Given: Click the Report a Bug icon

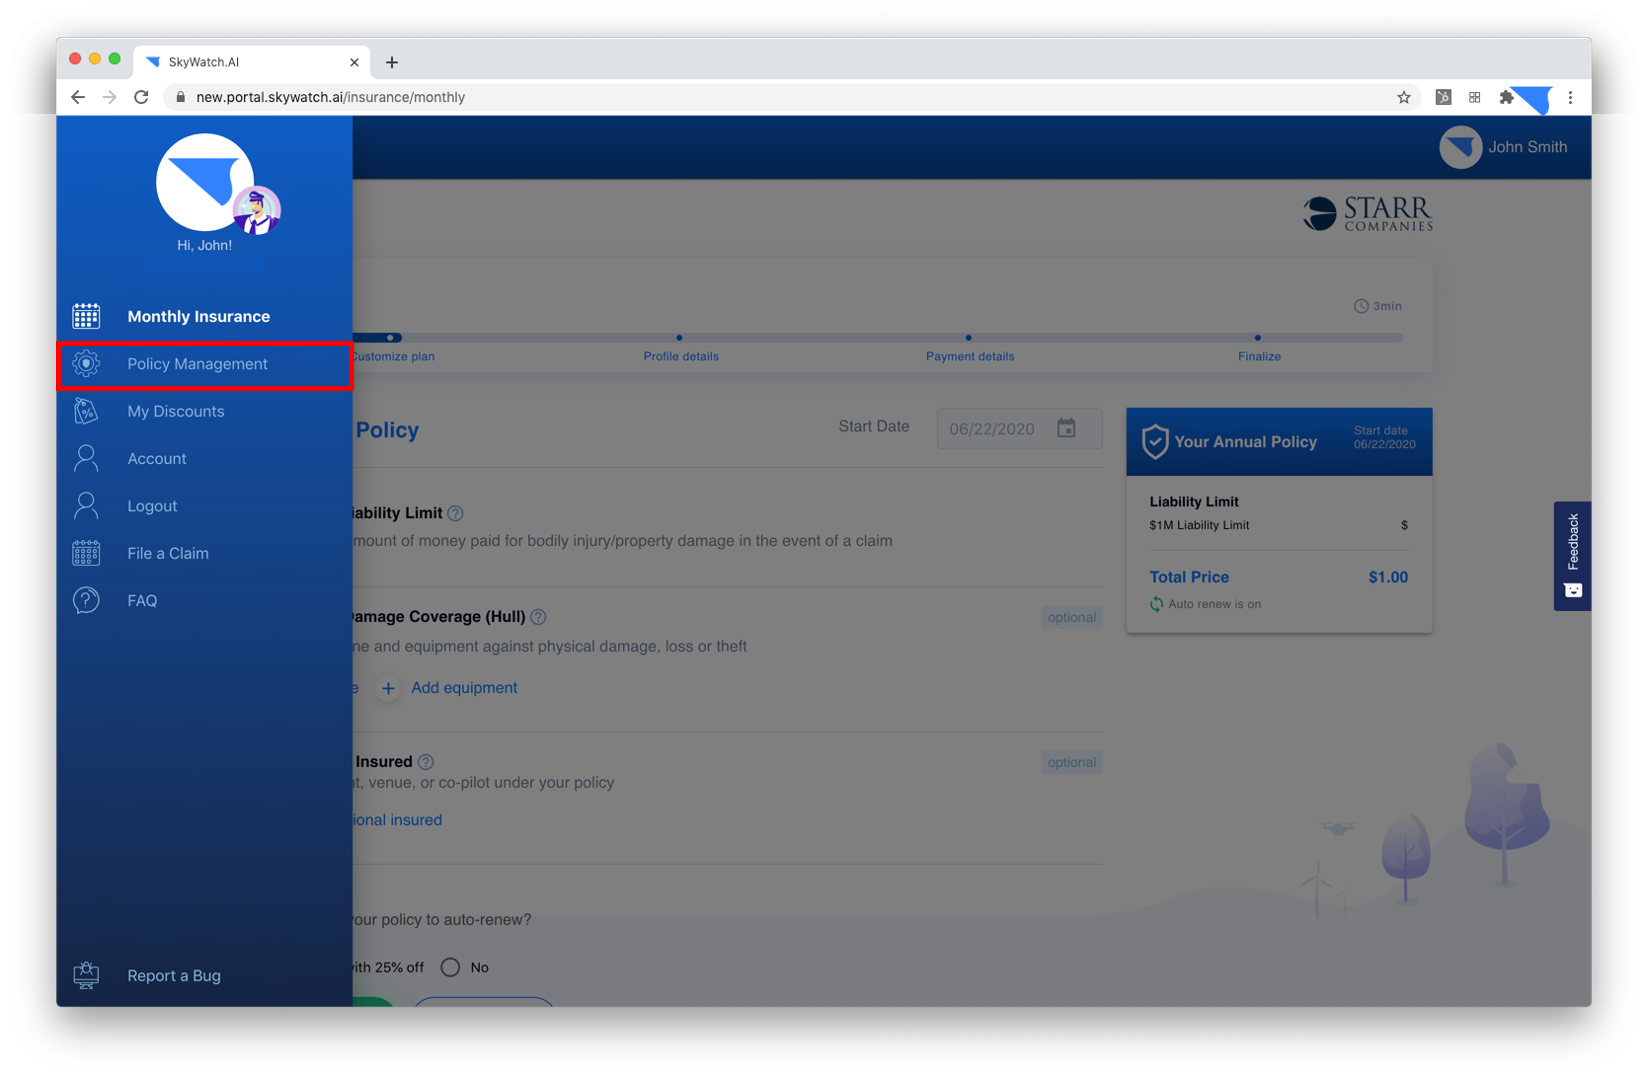Looking at the screenshot, I should click(86, 975).
